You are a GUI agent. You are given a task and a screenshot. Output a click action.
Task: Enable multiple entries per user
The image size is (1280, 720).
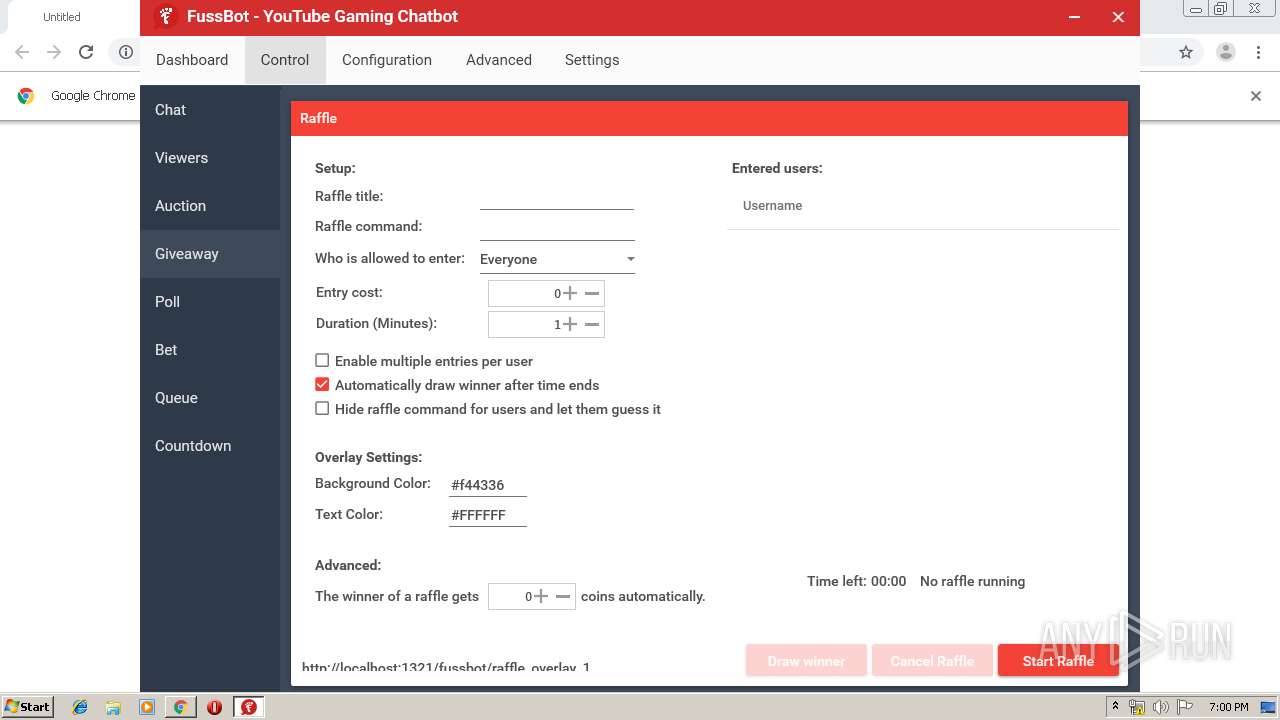[x=322, y=360]
